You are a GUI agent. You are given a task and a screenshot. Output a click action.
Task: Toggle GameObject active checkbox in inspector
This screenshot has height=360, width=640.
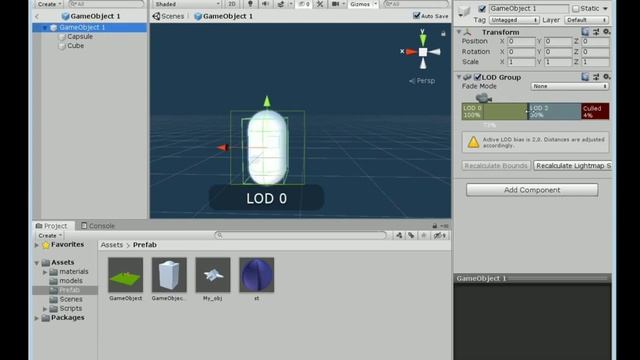[x=482, y=9]
